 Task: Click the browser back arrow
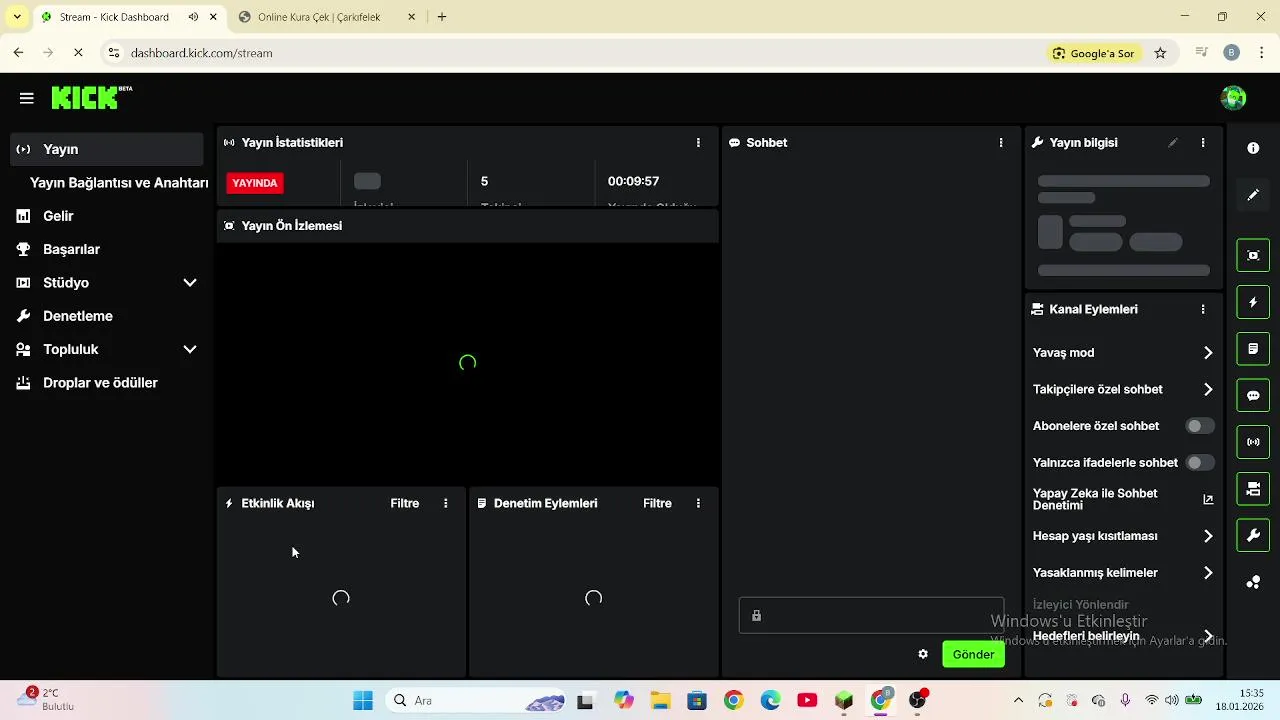pos(18,53)
